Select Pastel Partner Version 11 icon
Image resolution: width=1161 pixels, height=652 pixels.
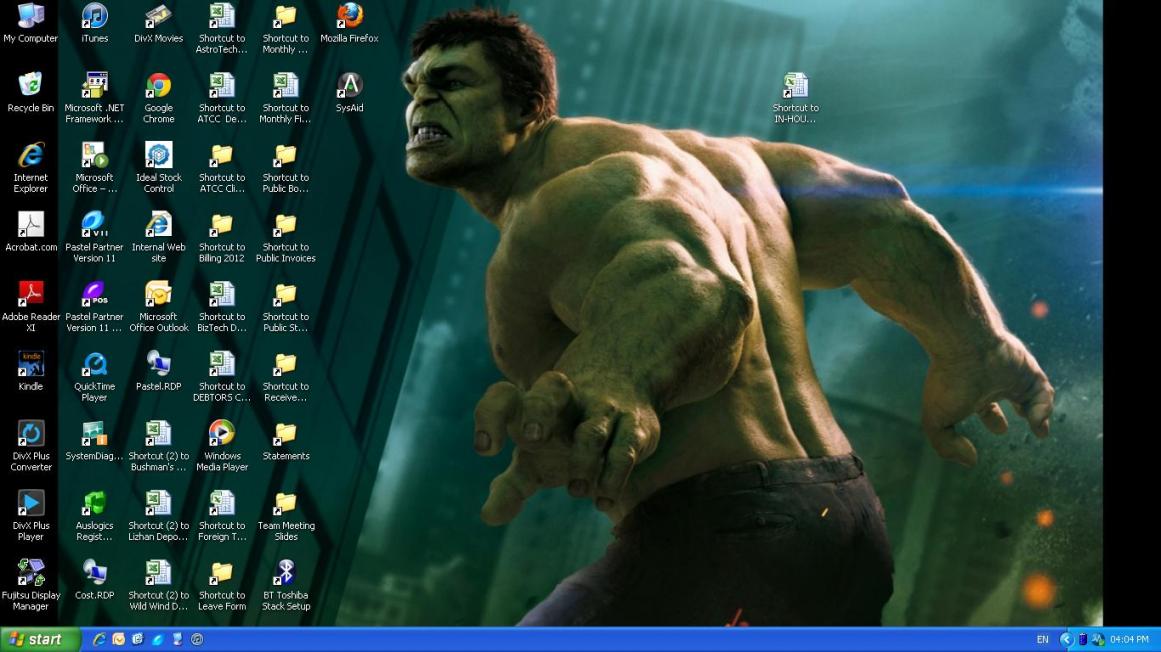[x=94, y=224]
